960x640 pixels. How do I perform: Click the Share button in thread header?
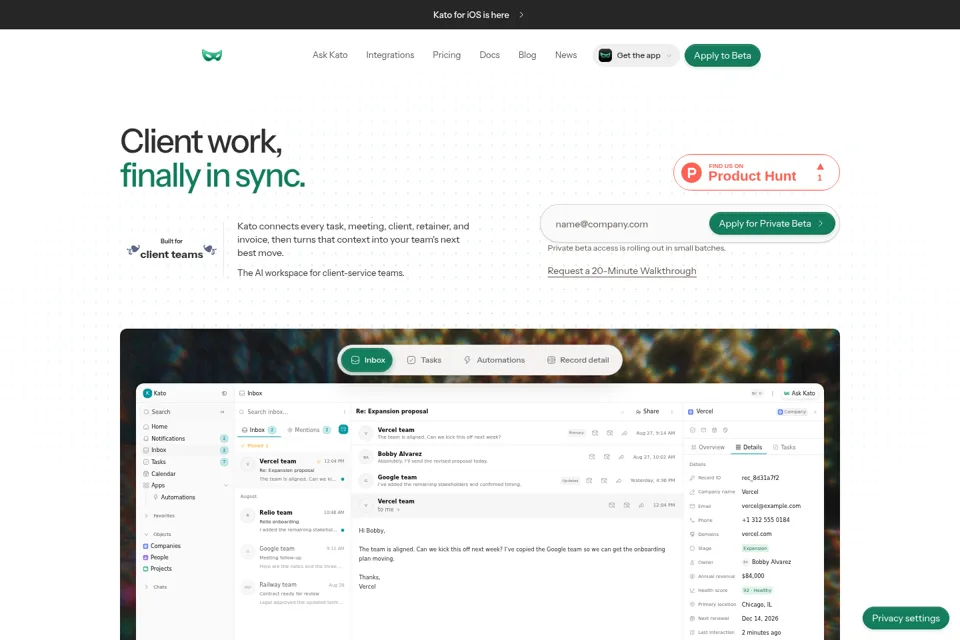[648, 412]
